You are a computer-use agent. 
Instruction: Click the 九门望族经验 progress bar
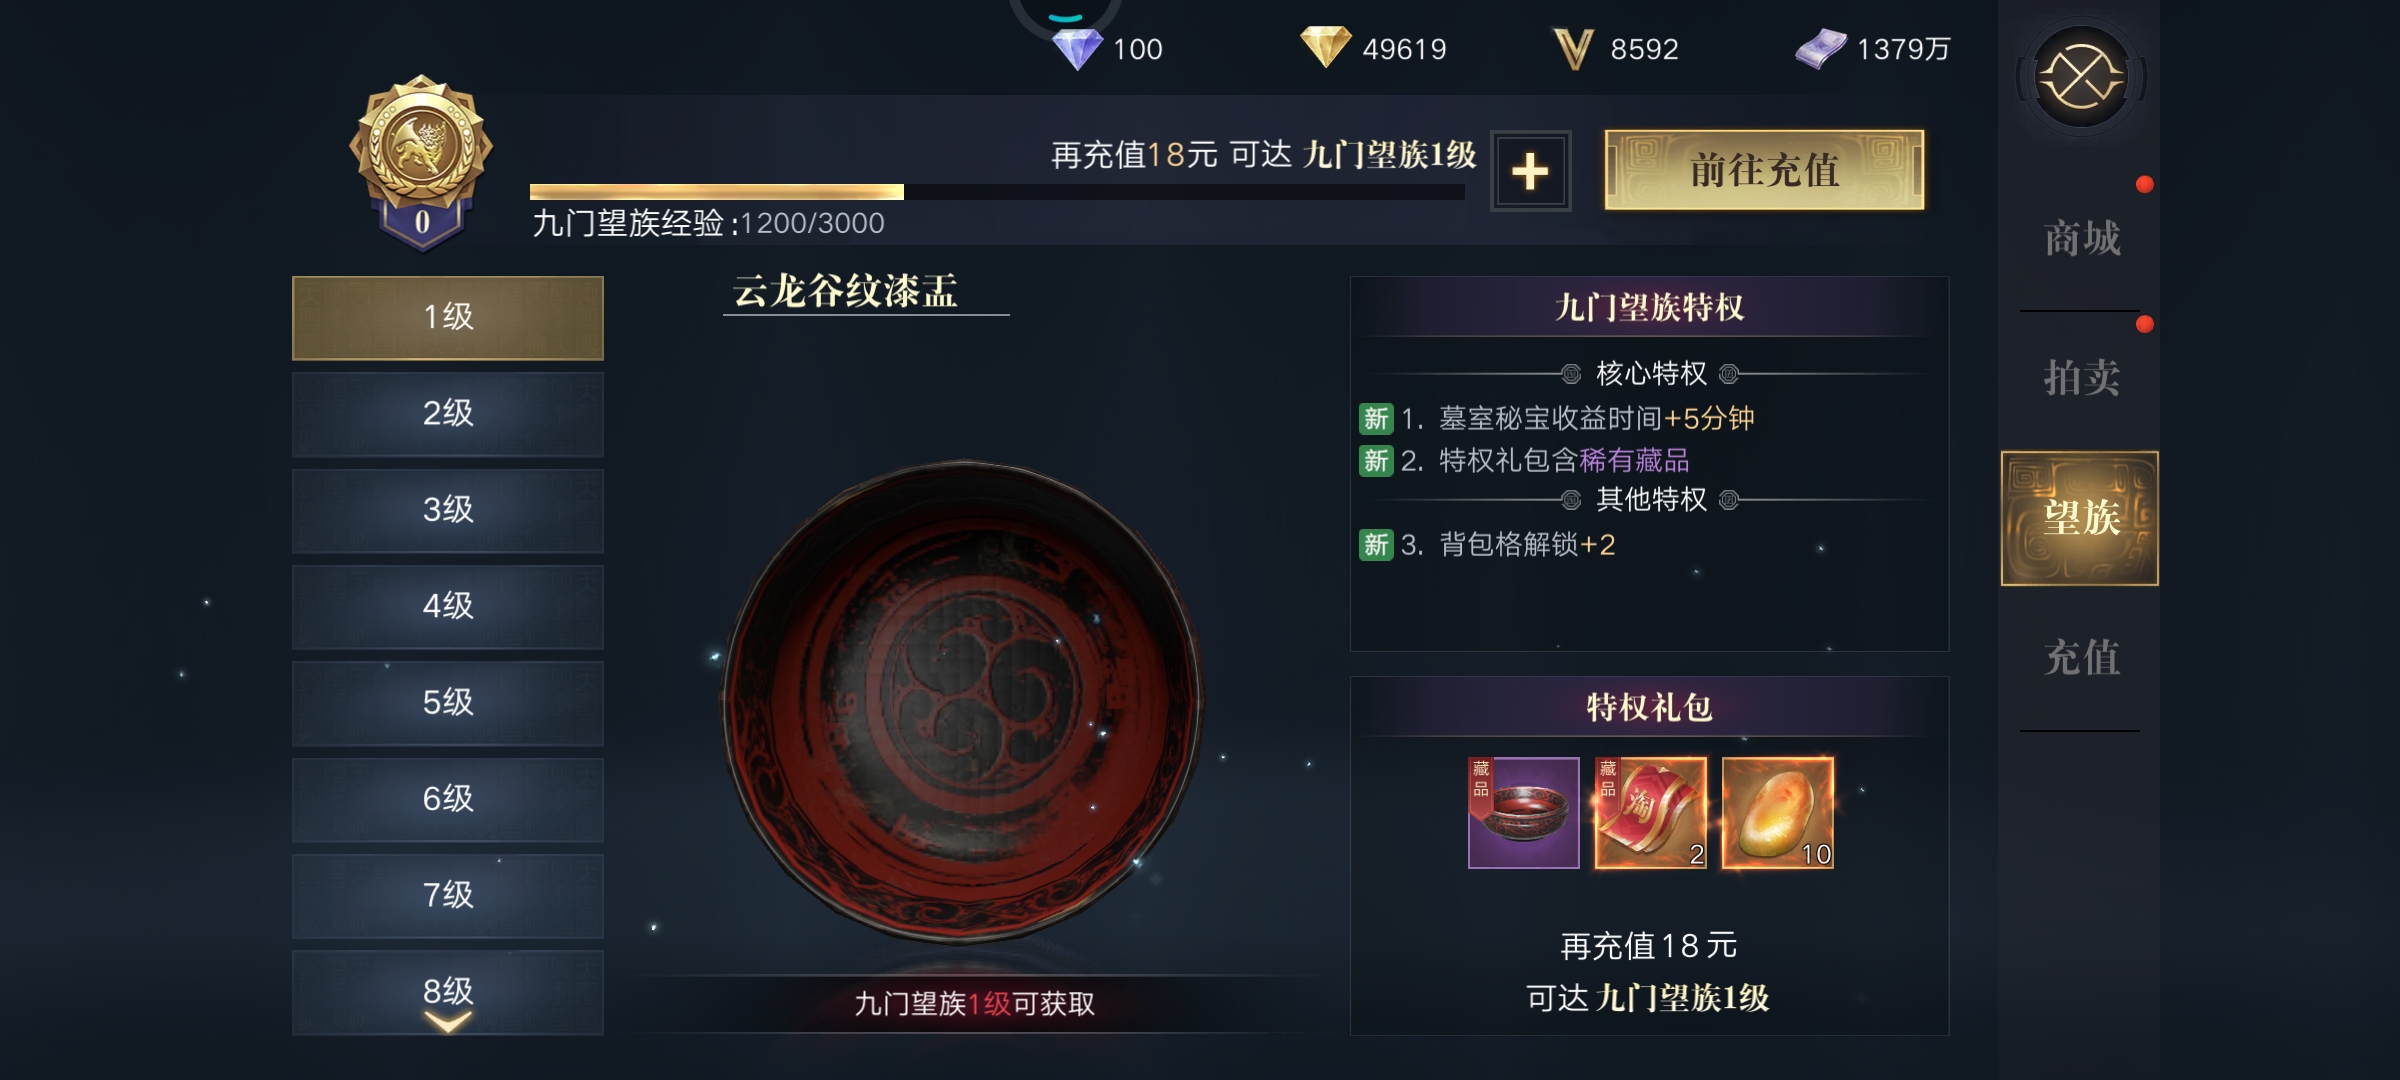pos(997,192)
